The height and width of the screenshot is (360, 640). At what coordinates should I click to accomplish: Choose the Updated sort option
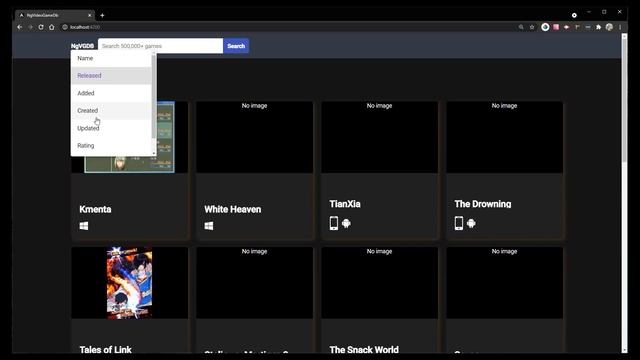click(111, 128)
